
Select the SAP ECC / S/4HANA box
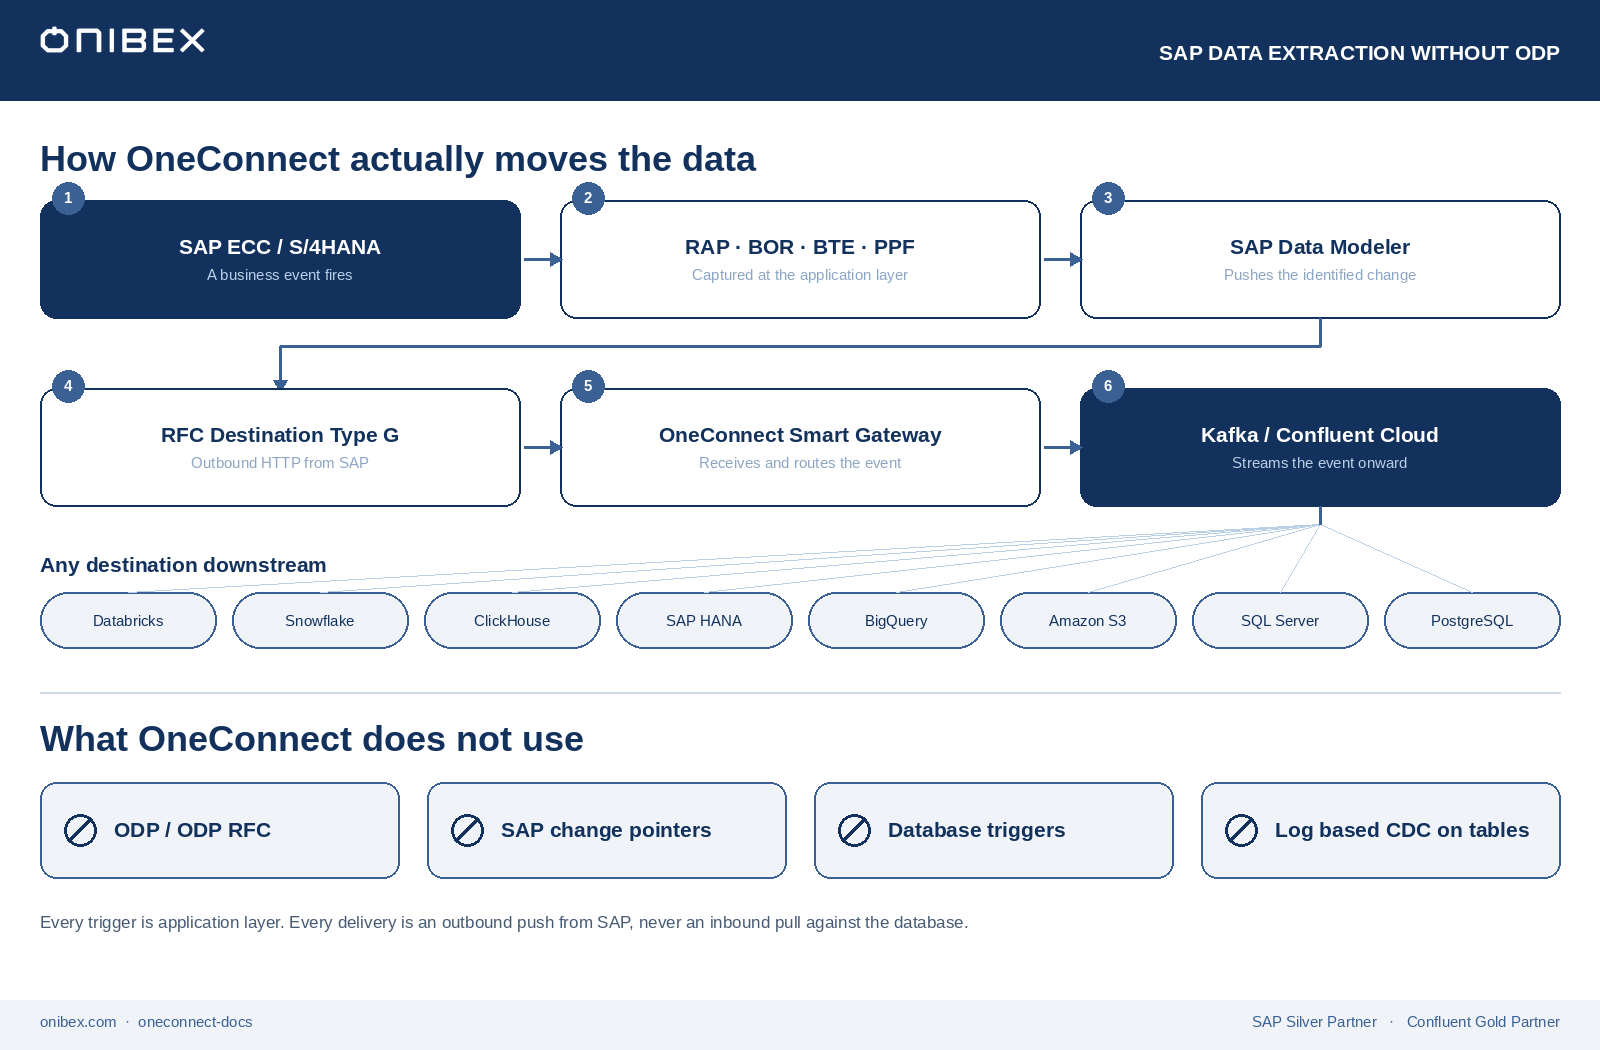(280, 260)
